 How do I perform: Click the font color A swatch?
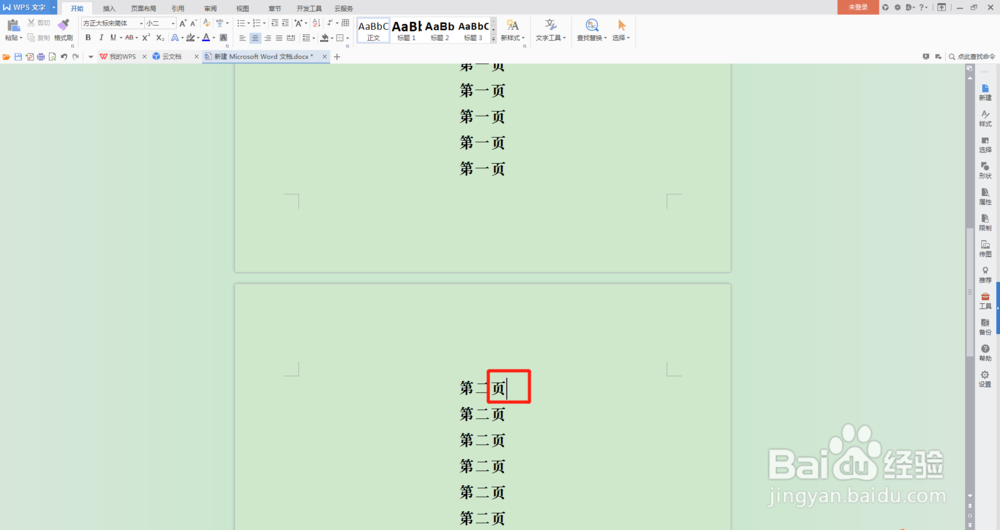[206, 38]
